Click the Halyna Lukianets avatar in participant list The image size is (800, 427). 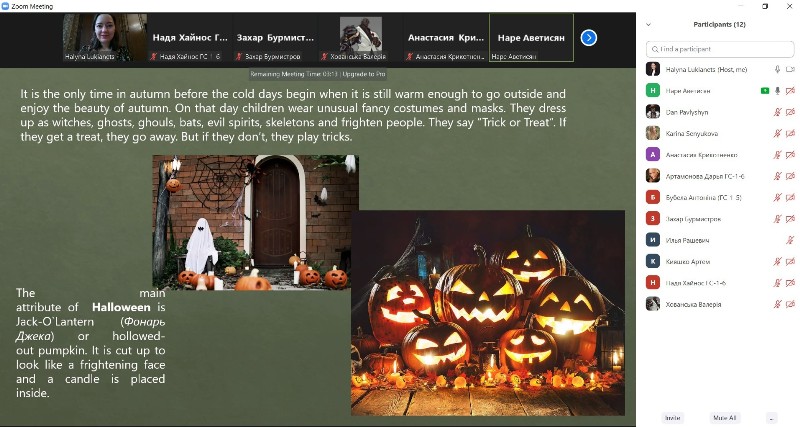653,69
